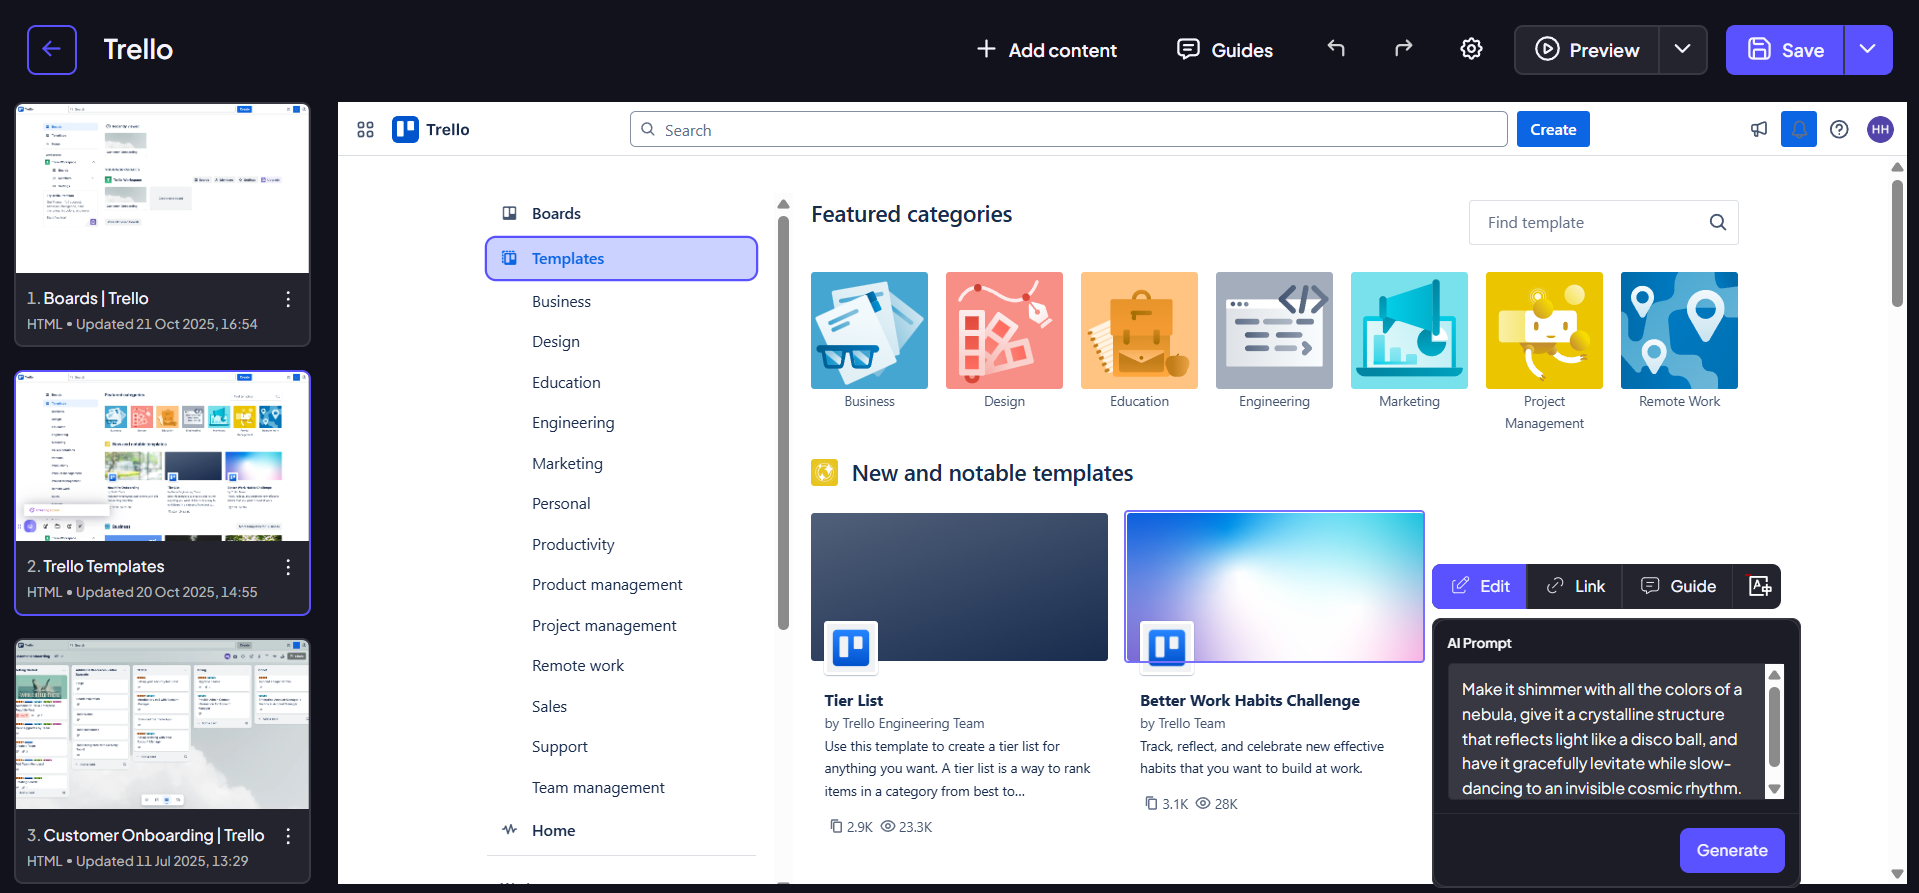This screenshot has width=1919, height=893.
Task: Click Add content button
Action: 1046,49
